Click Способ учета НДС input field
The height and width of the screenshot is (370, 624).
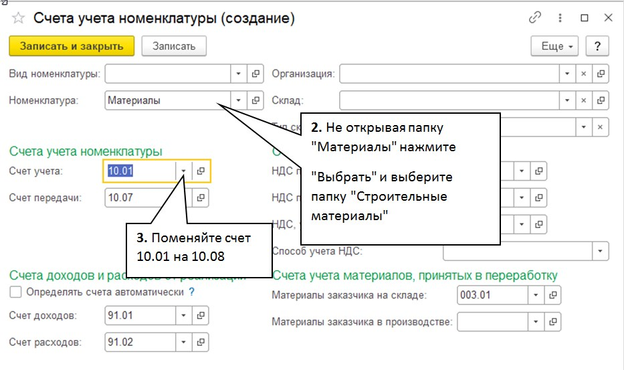click(x=518, y=251)
